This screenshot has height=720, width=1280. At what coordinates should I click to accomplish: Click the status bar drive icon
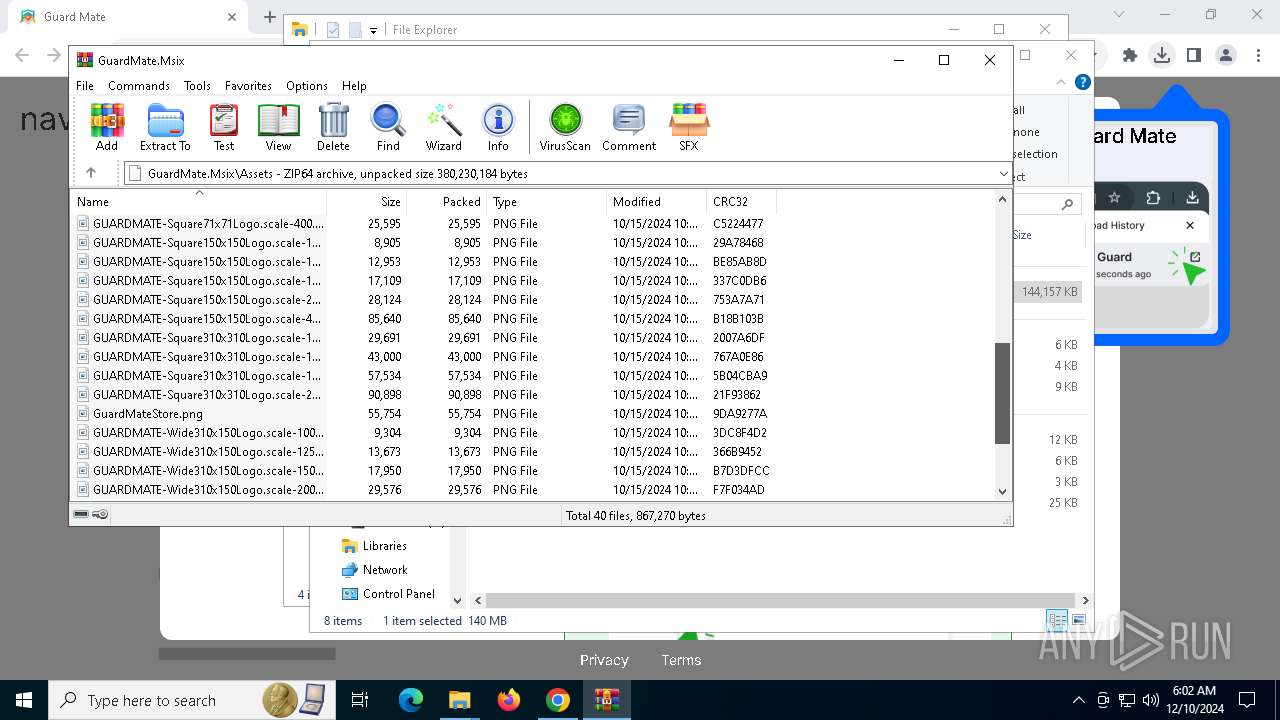pos(81,514)
